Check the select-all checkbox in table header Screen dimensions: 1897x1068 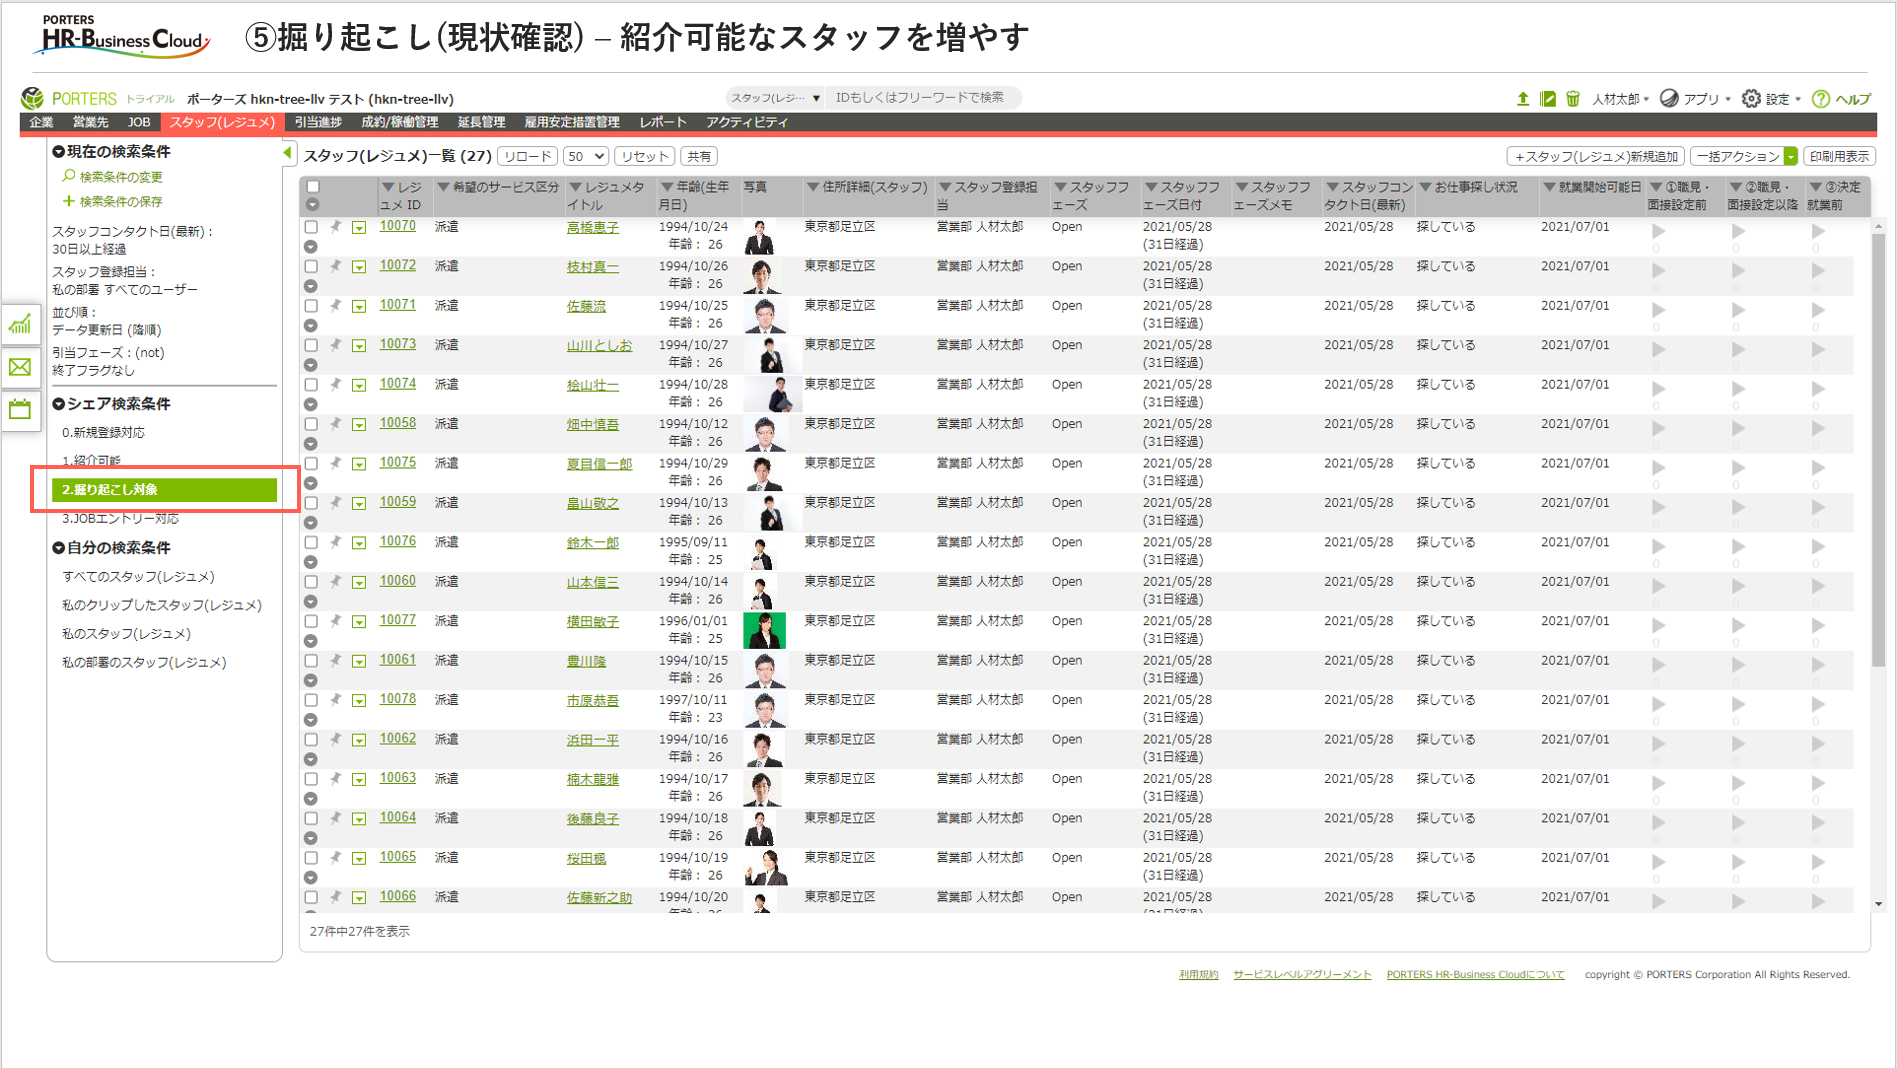(x=313, y=187)
